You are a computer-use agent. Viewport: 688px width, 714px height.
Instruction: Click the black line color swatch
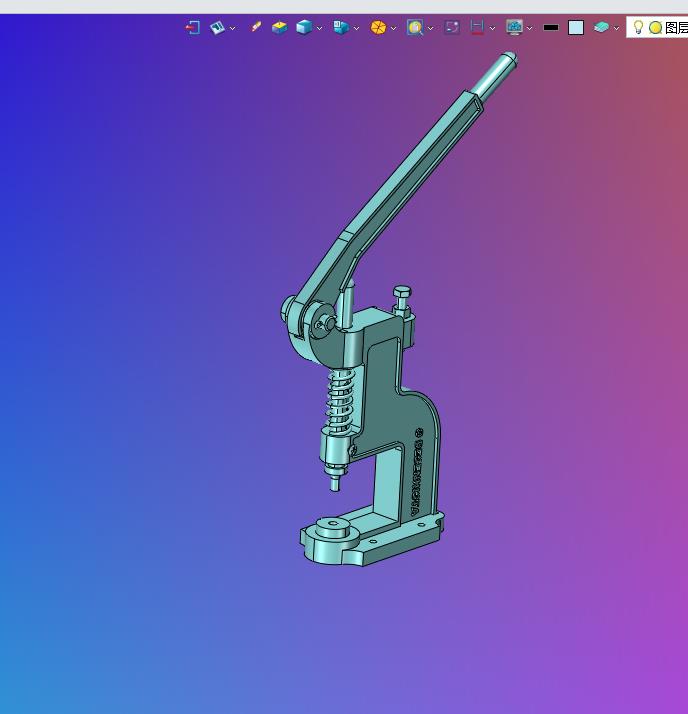551,27
